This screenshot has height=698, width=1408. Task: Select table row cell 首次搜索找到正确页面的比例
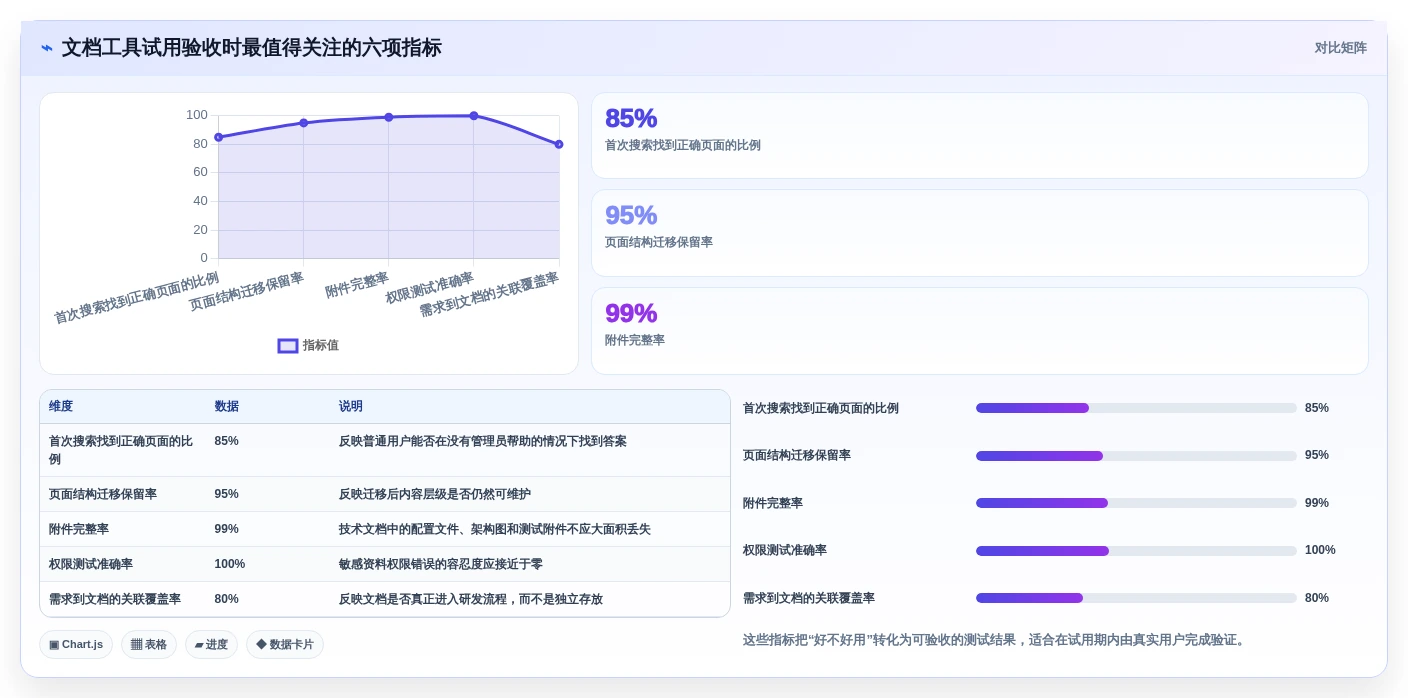click(x=122, y=450)
